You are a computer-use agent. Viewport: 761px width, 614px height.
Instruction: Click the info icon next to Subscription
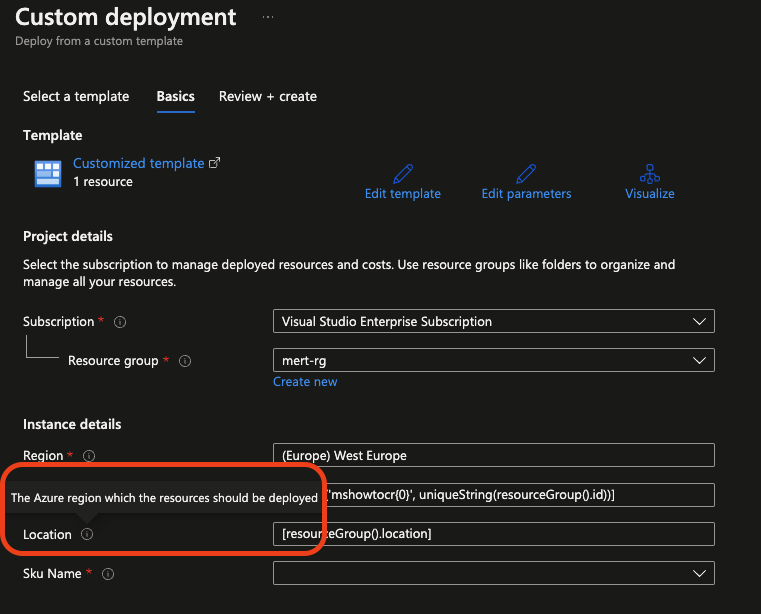120,322
